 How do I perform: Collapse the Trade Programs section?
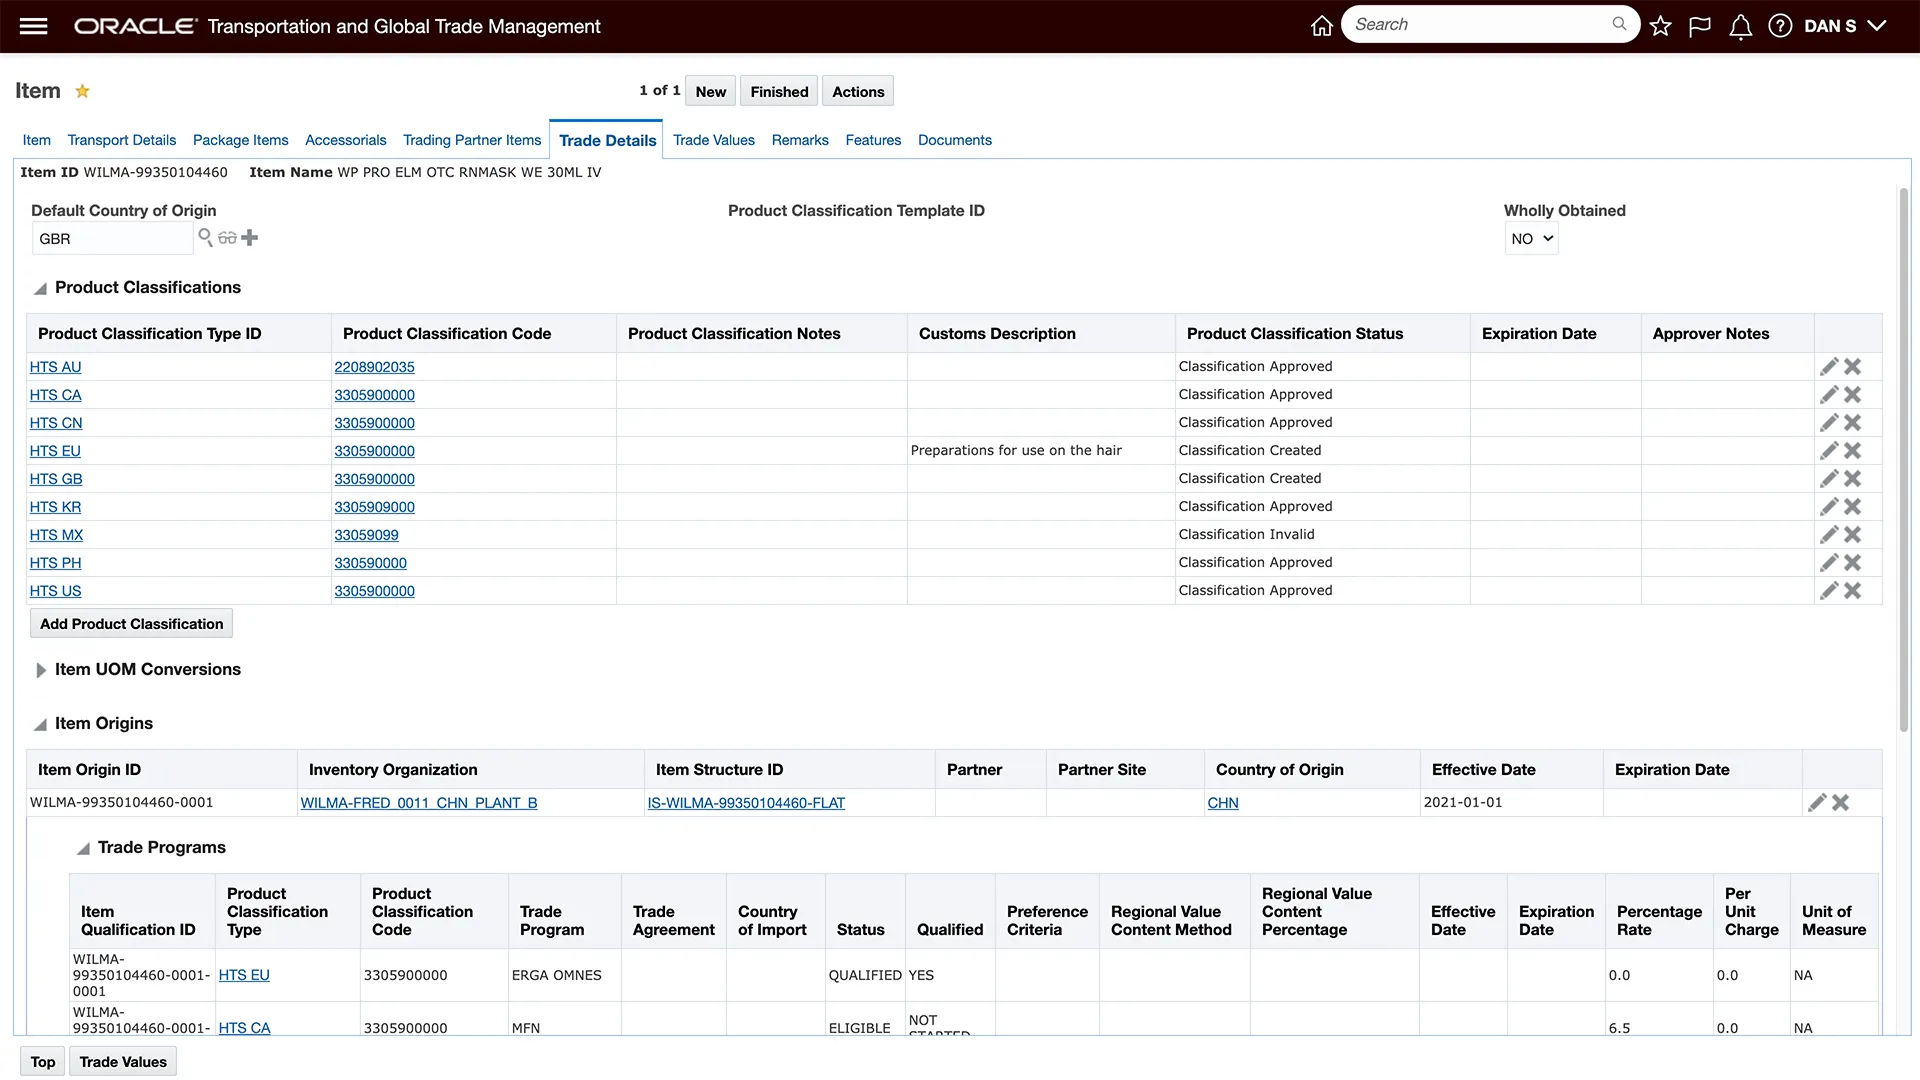pos(83,848)
